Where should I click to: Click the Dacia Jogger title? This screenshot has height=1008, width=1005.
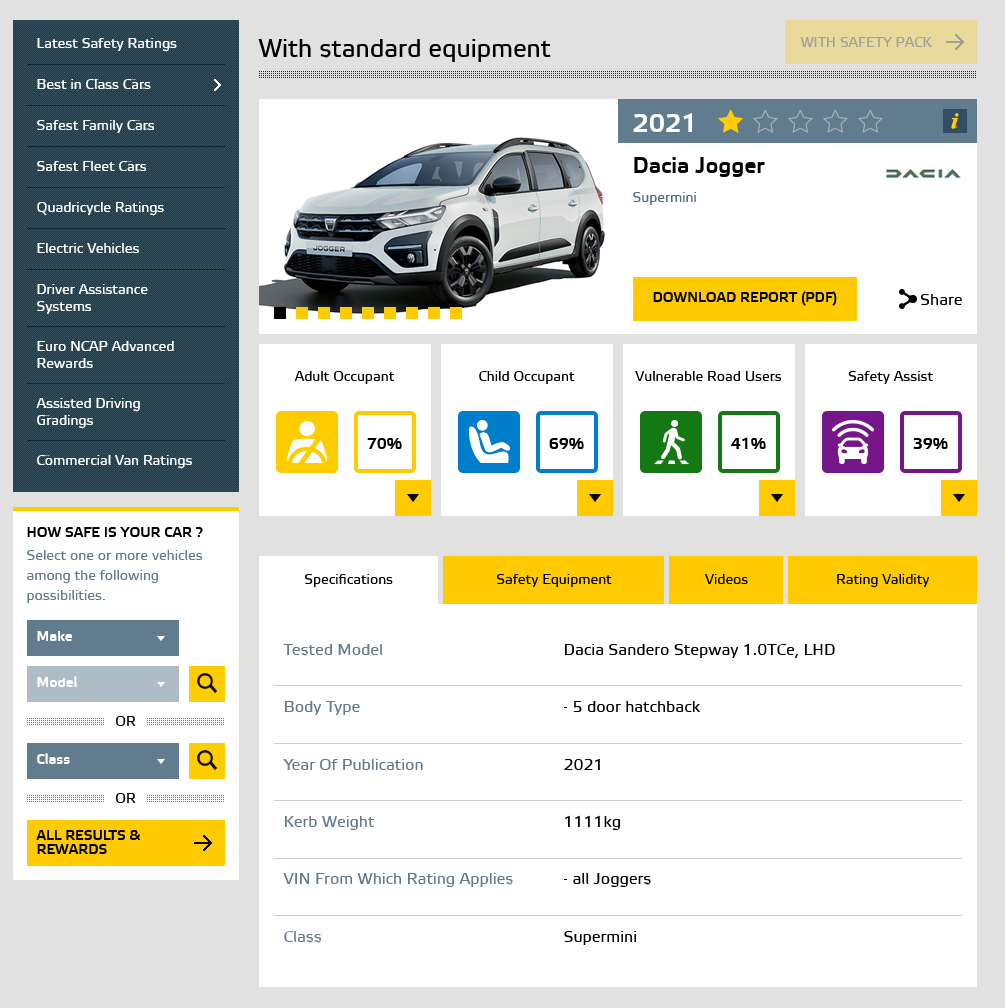point(698,166)
